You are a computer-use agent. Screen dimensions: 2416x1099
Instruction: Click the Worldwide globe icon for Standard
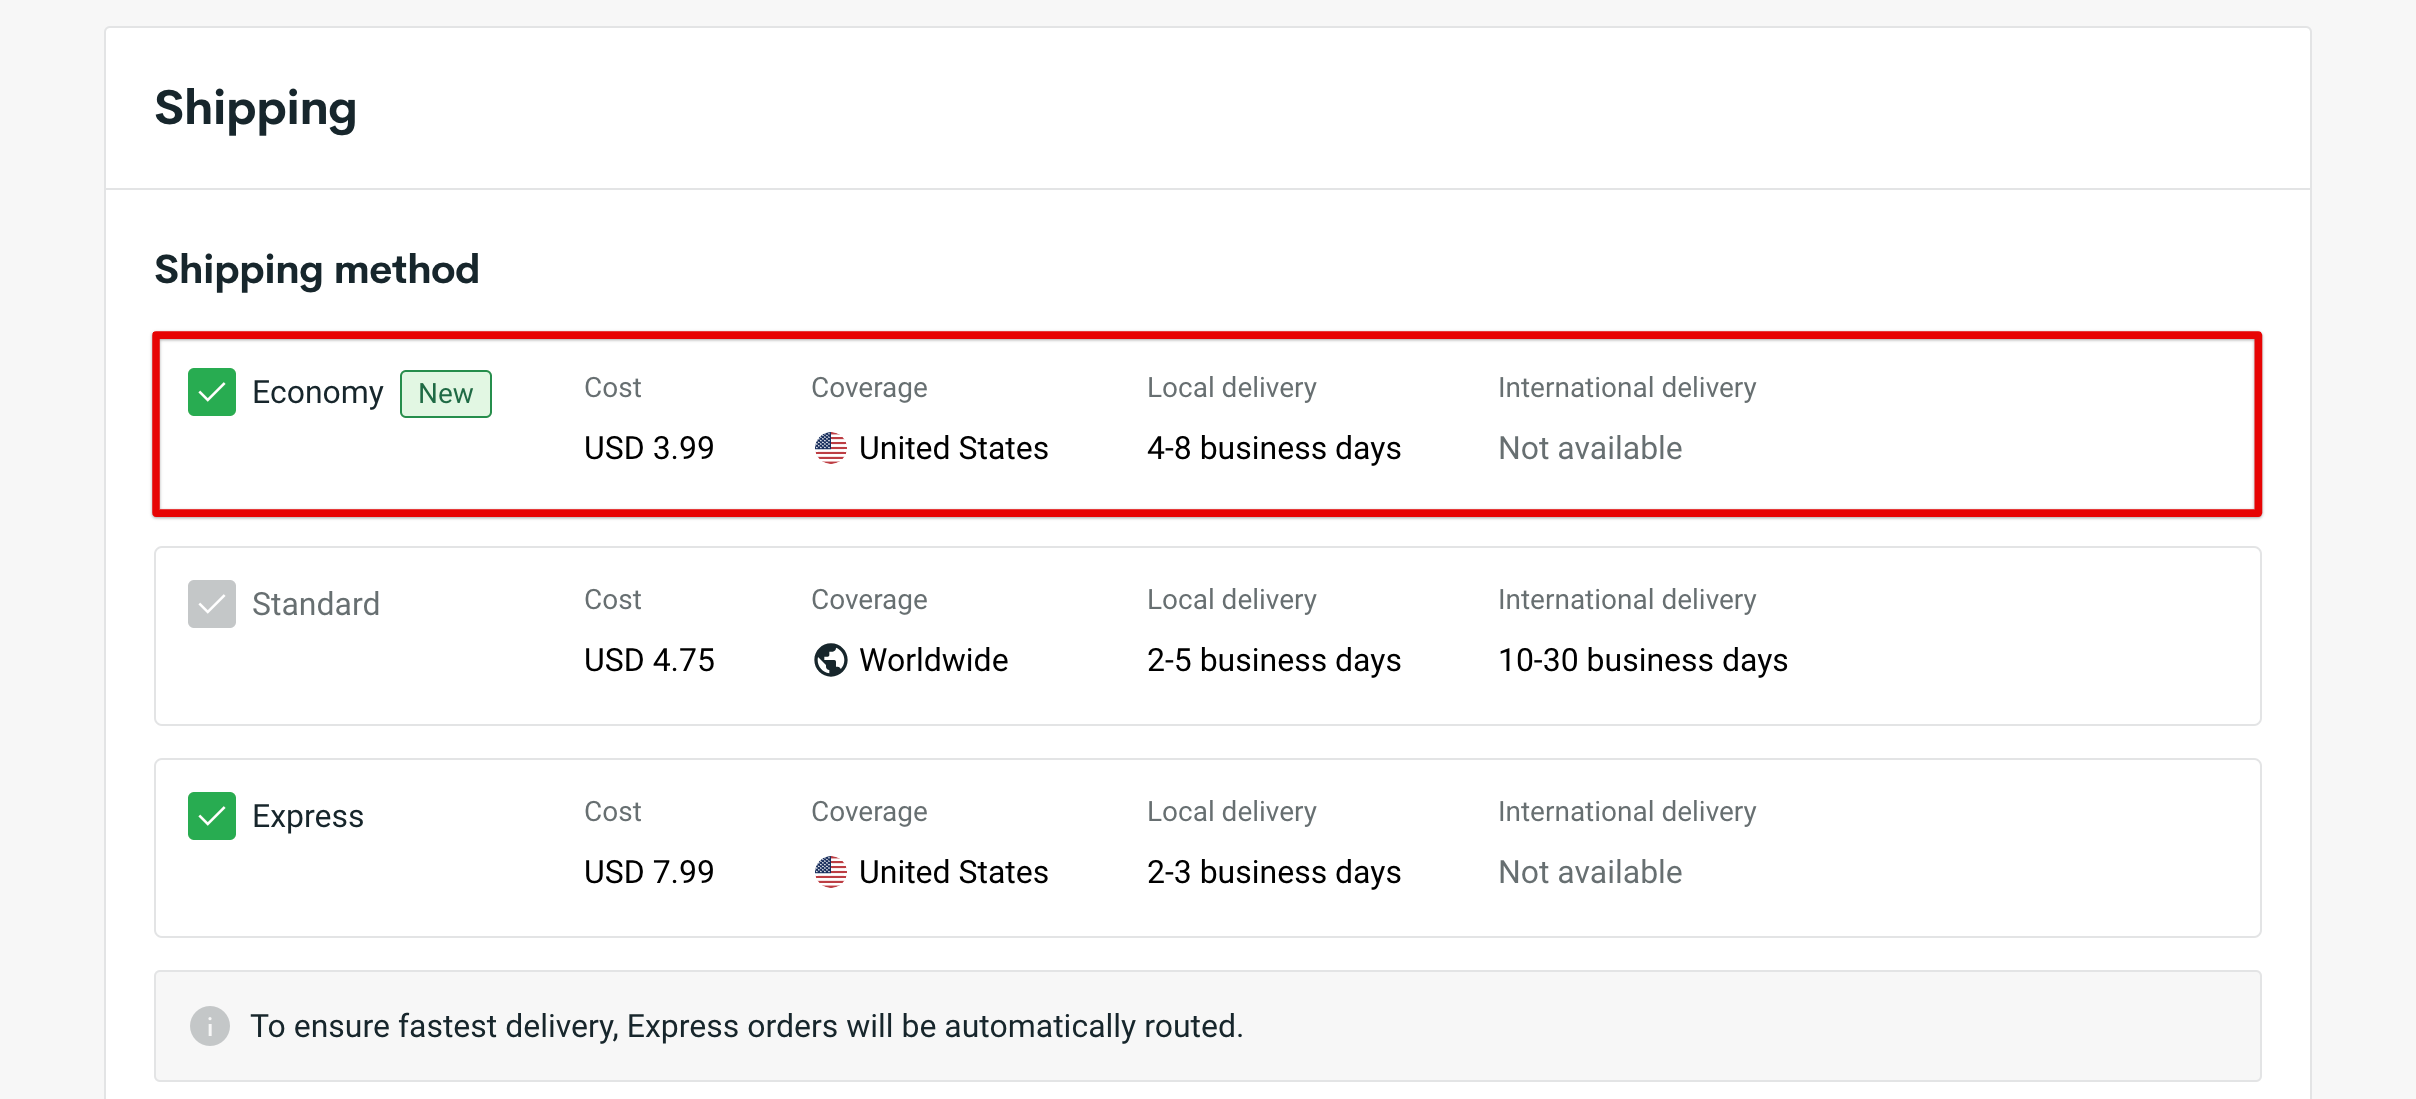coord(830,660)
